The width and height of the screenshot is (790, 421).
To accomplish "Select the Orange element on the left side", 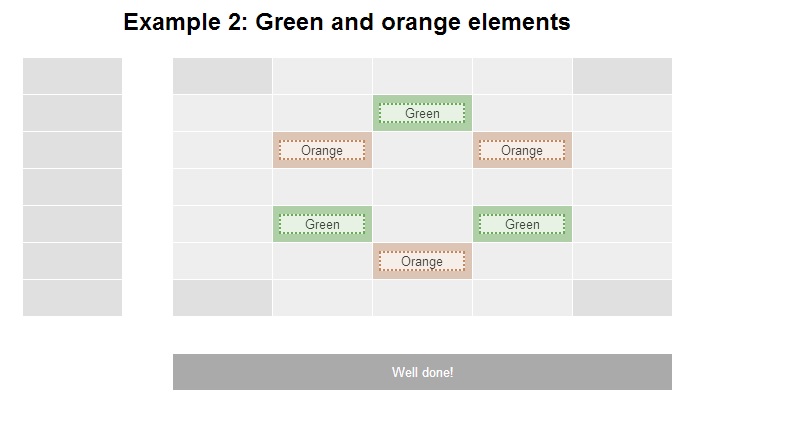I will tap(322, 150).
